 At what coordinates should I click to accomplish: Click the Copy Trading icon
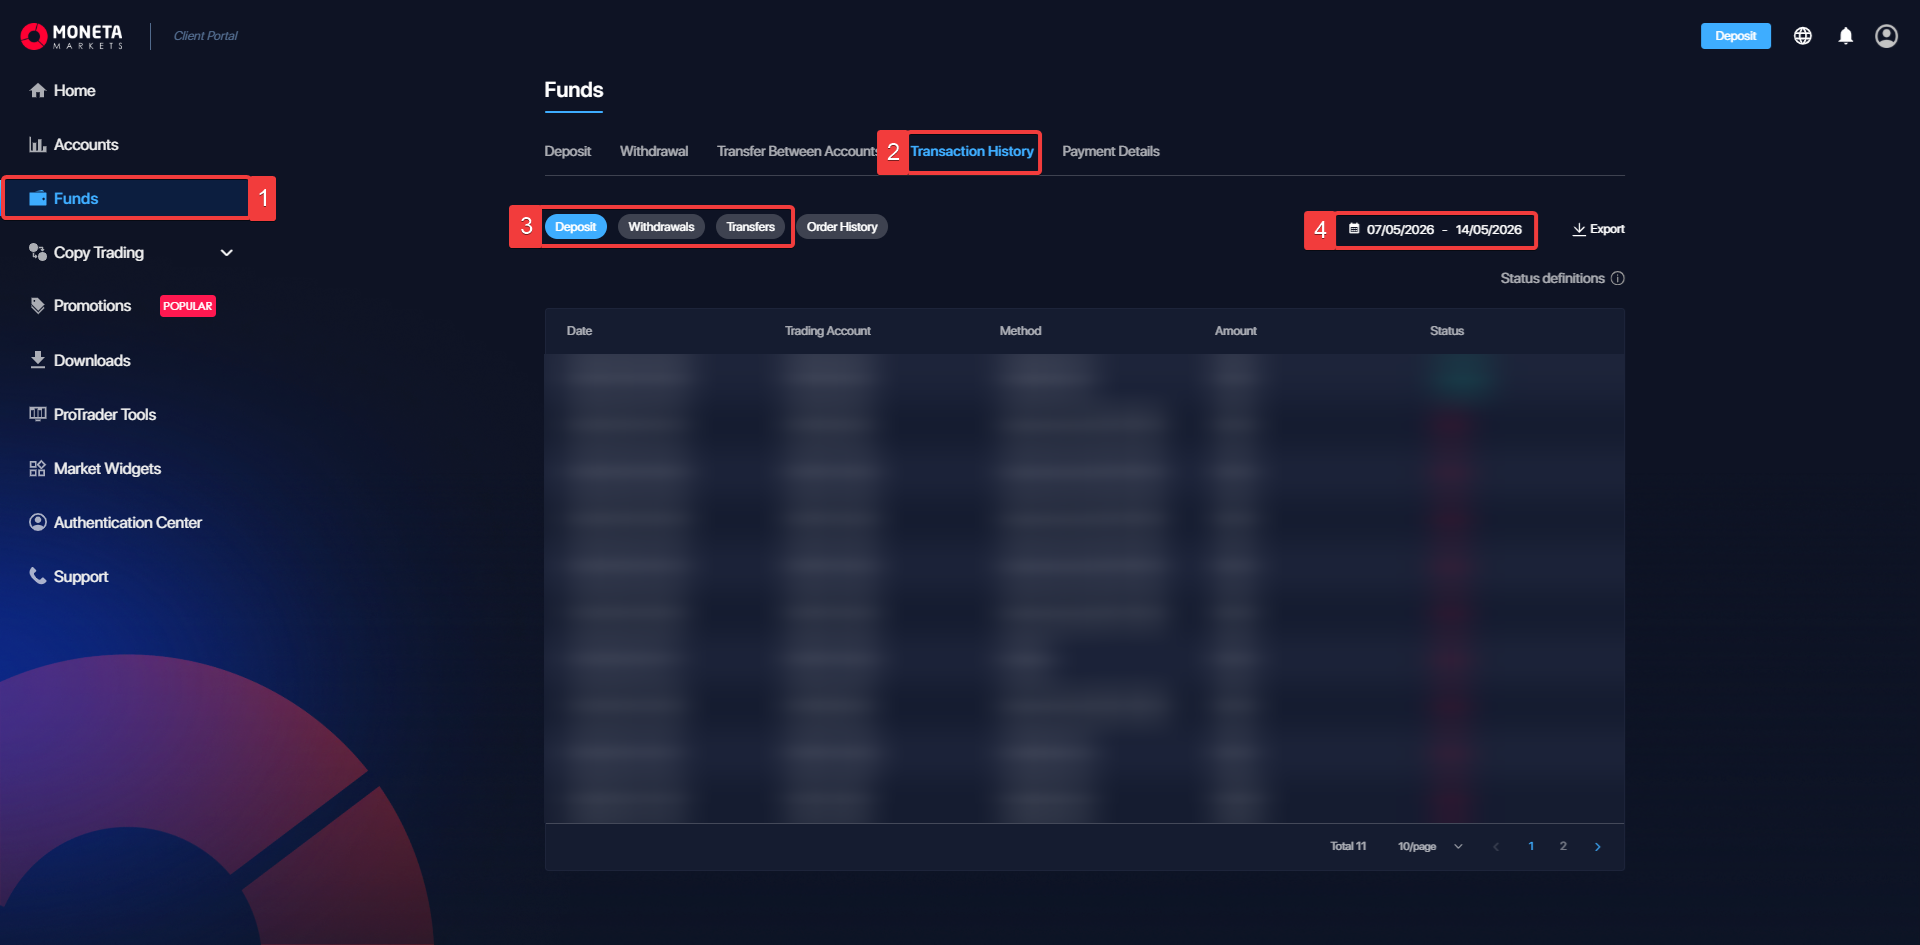tap(38, 252)
